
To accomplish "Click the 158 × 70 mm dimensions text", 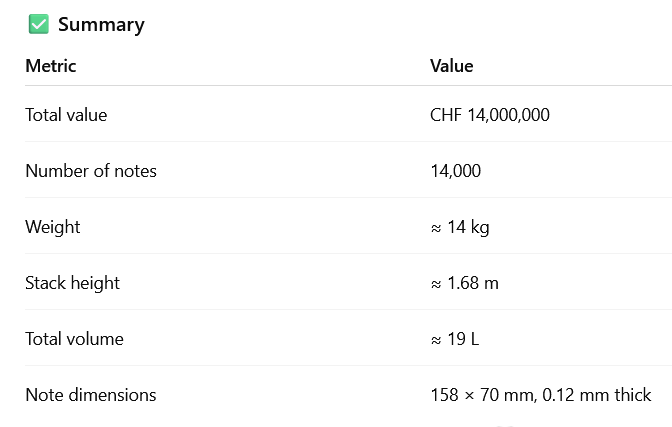I will click(481, 395).
